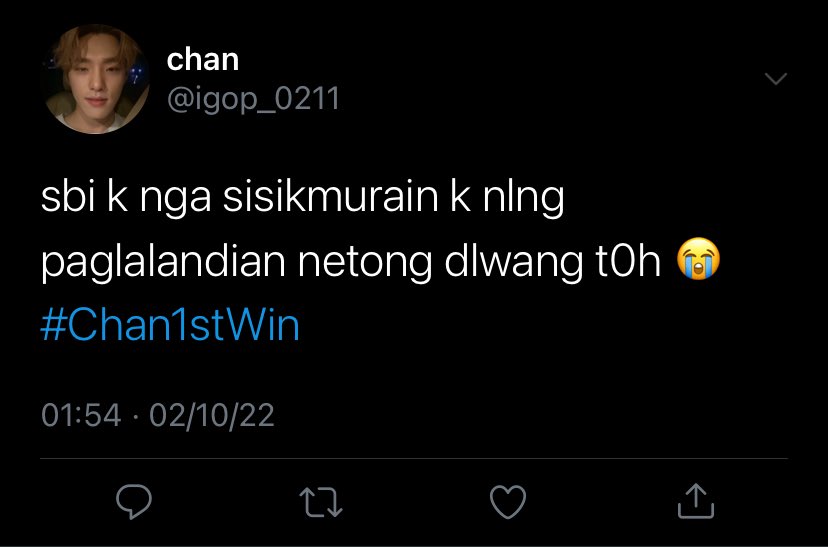Select the tweet line starting with paglalandian
This screenshot has height=547, width=828.
380,261
